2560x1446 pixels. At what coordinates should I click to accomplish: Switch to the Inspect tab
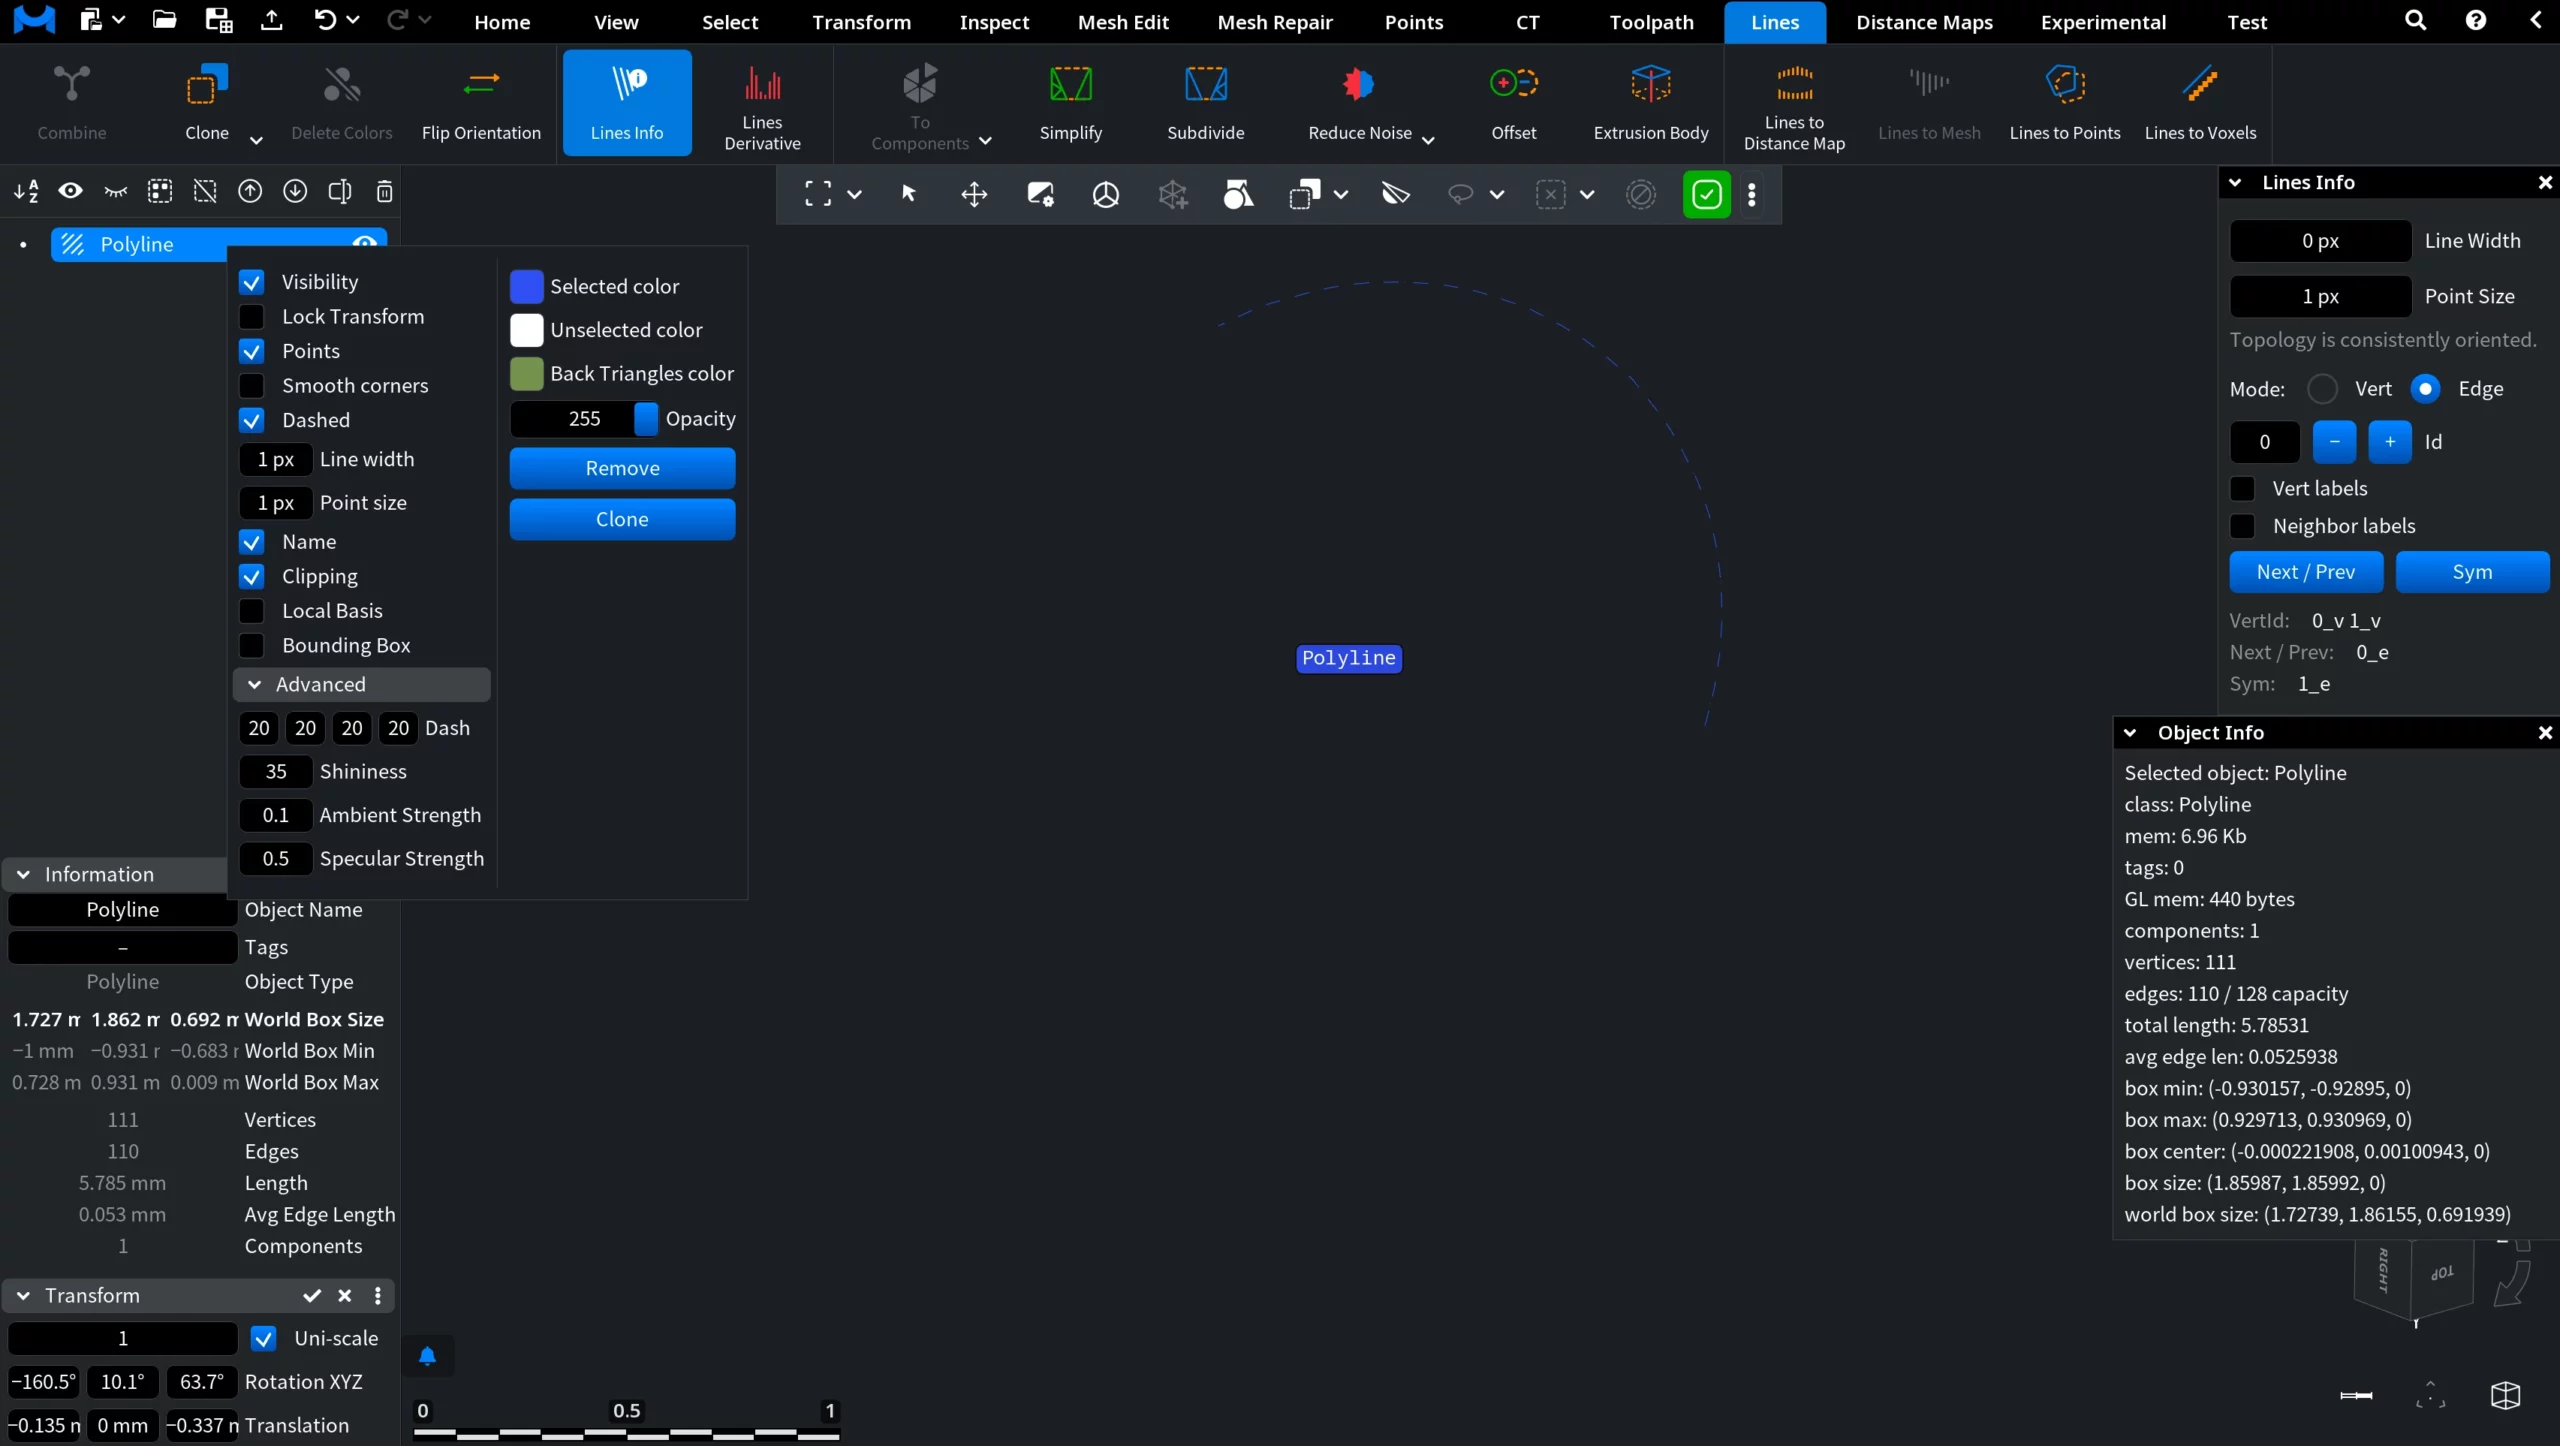pyautogui.click(x=993, y=22)
